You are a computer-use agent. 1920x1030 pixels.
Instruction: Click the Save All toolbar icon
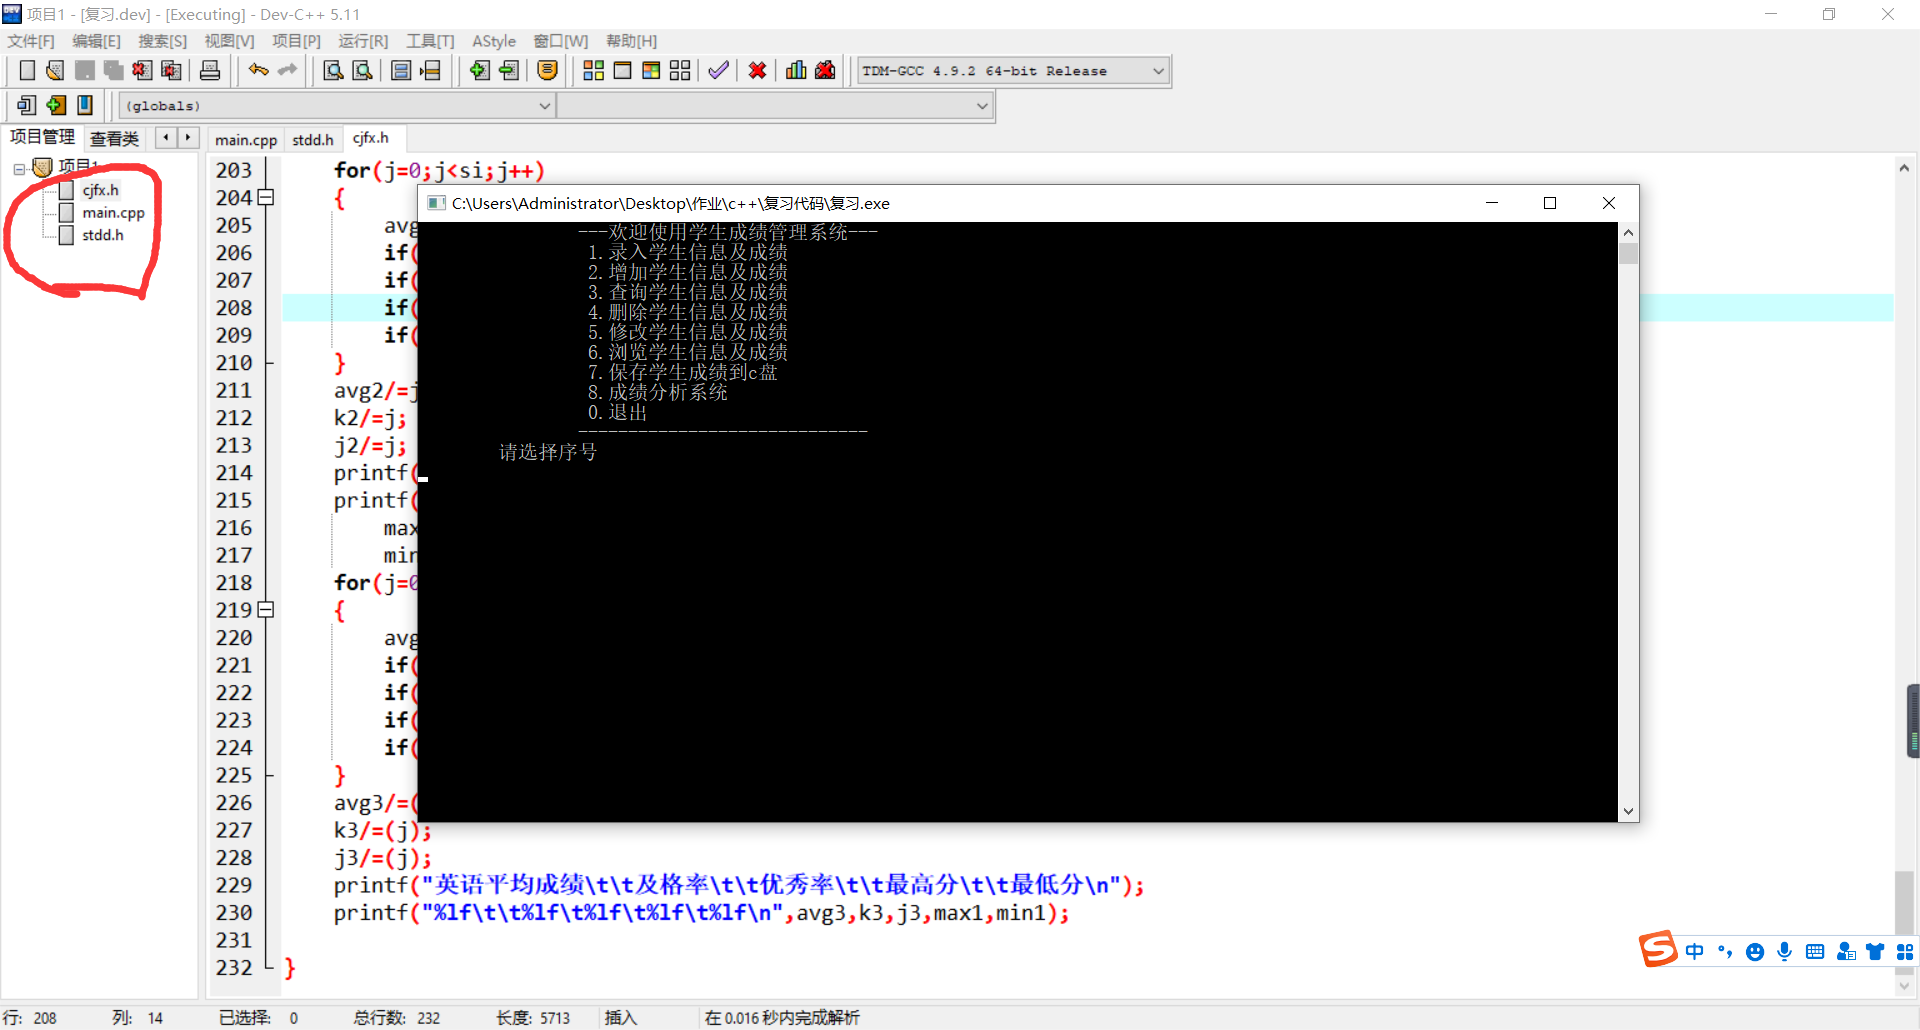pyautogui.click(x=114, y=70)
